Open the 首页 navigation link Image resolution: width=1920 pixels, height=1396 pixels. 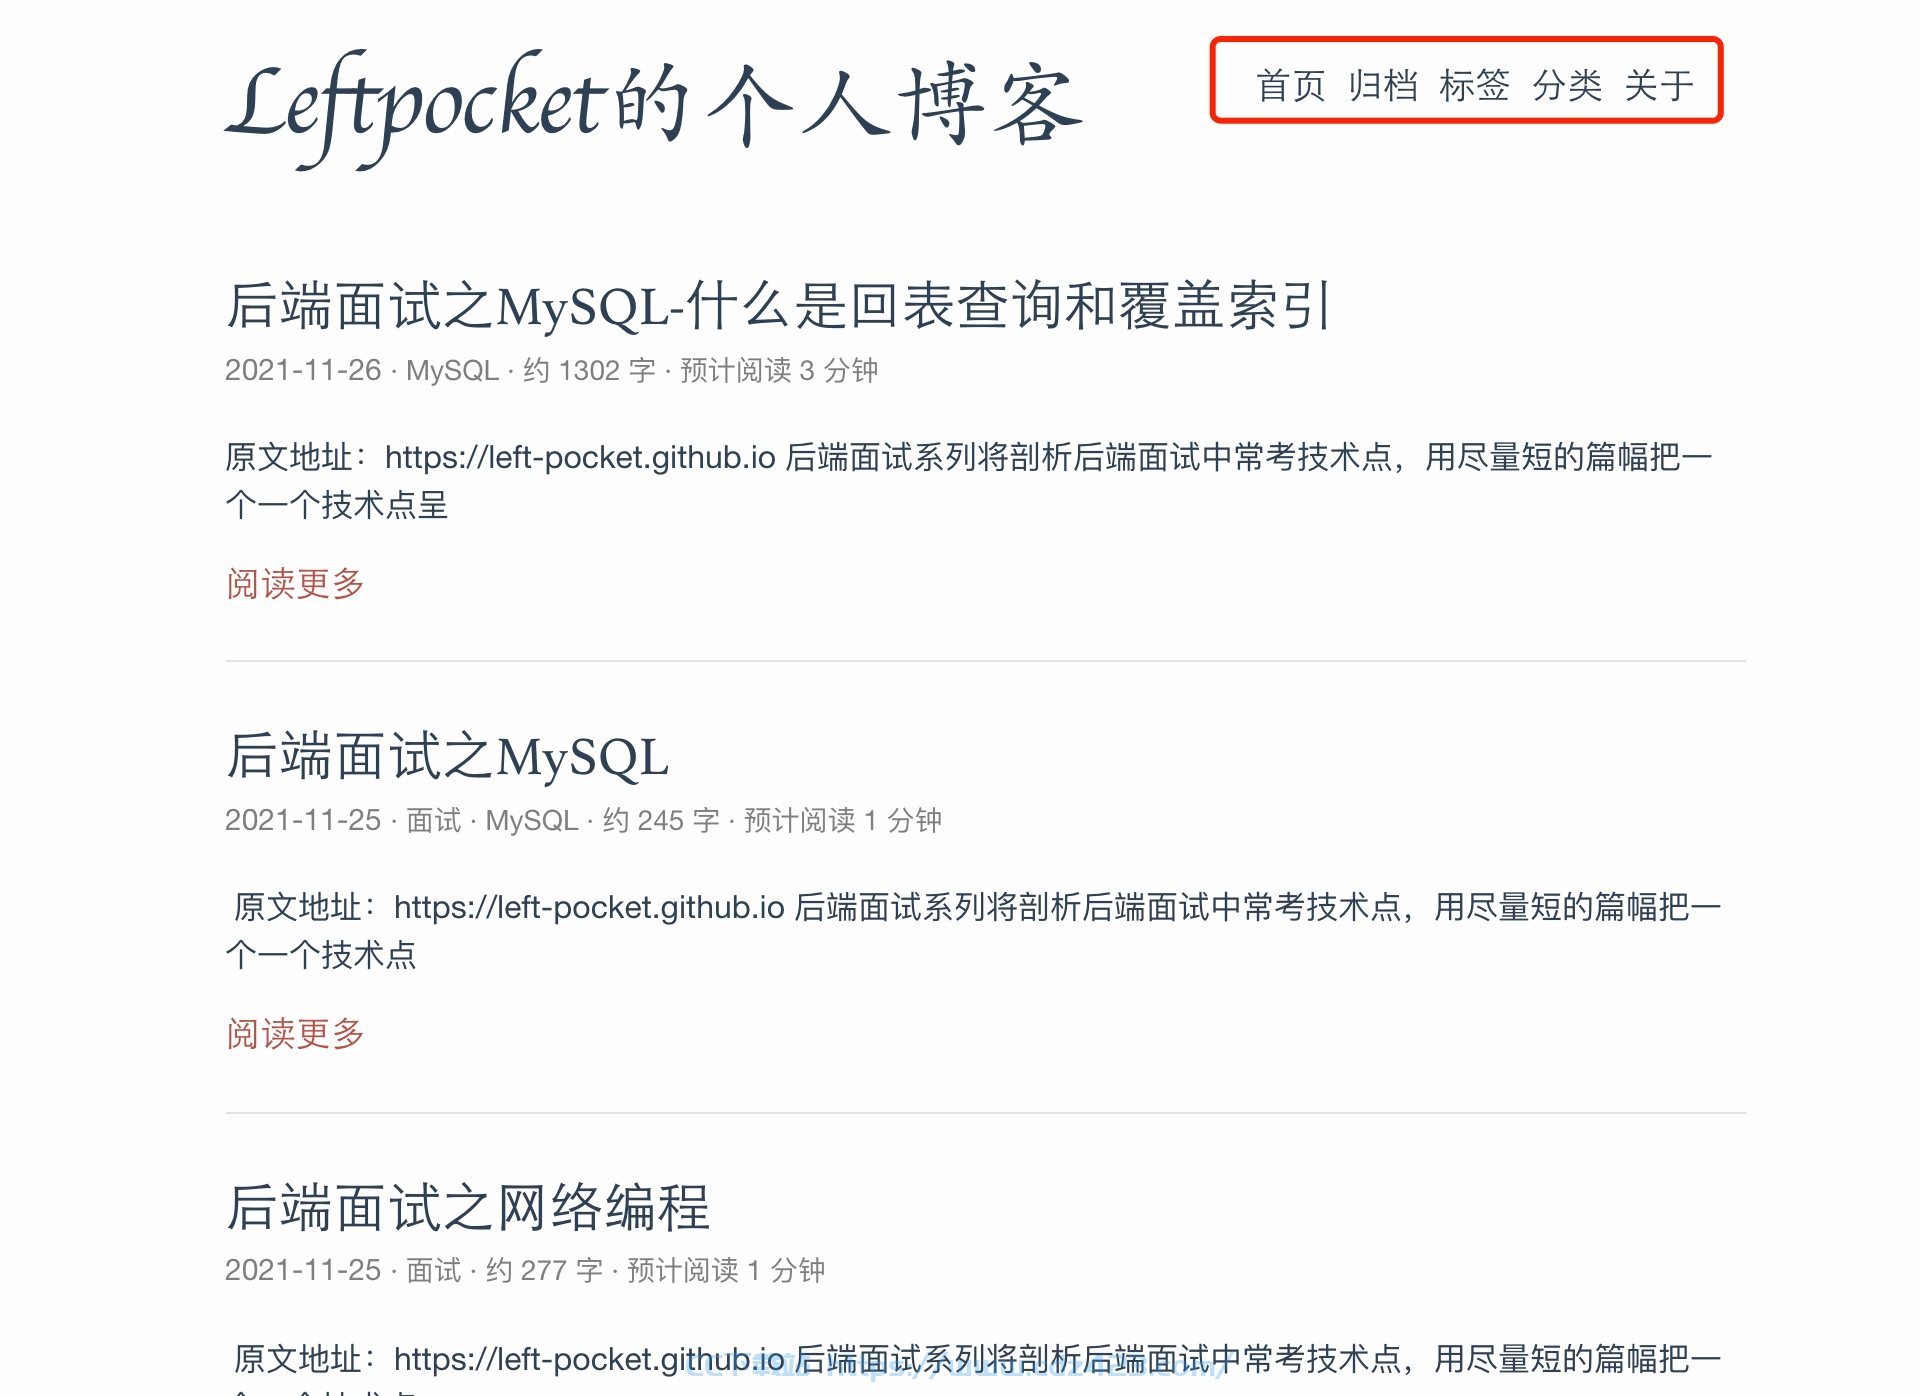(1290, 85)
